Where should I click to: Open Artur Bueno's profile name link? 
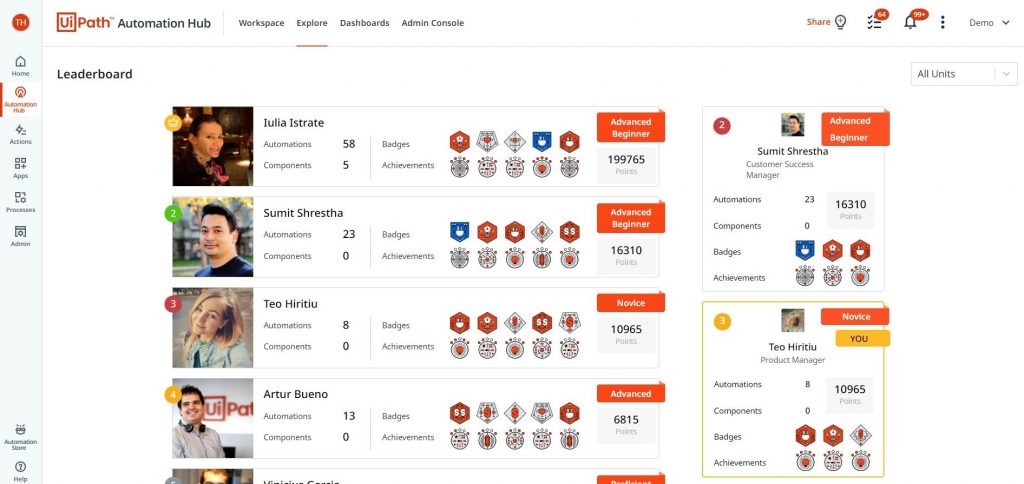coord(295,395)
